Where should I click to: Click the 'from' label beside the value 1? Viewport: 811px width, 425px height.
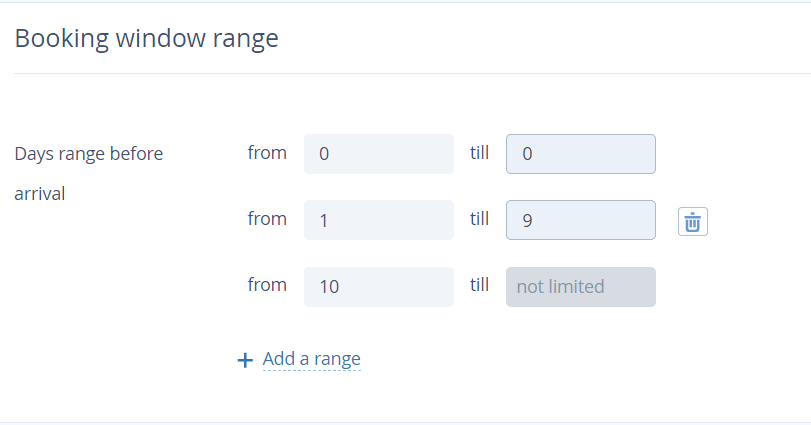coord(267,219)
